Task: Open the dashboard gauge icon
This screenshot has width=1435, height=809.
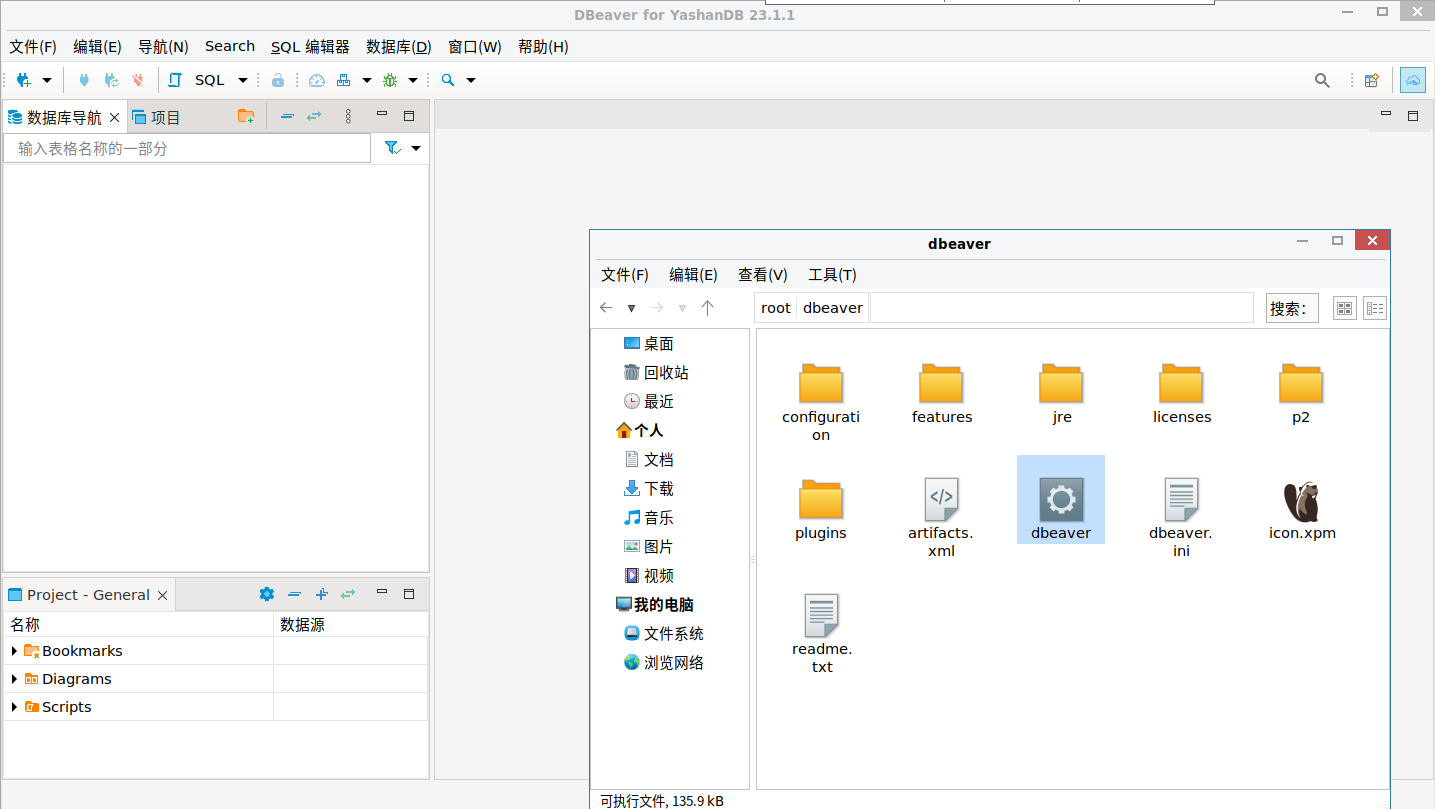Action: pyautogui.click(x=317, y=80)
